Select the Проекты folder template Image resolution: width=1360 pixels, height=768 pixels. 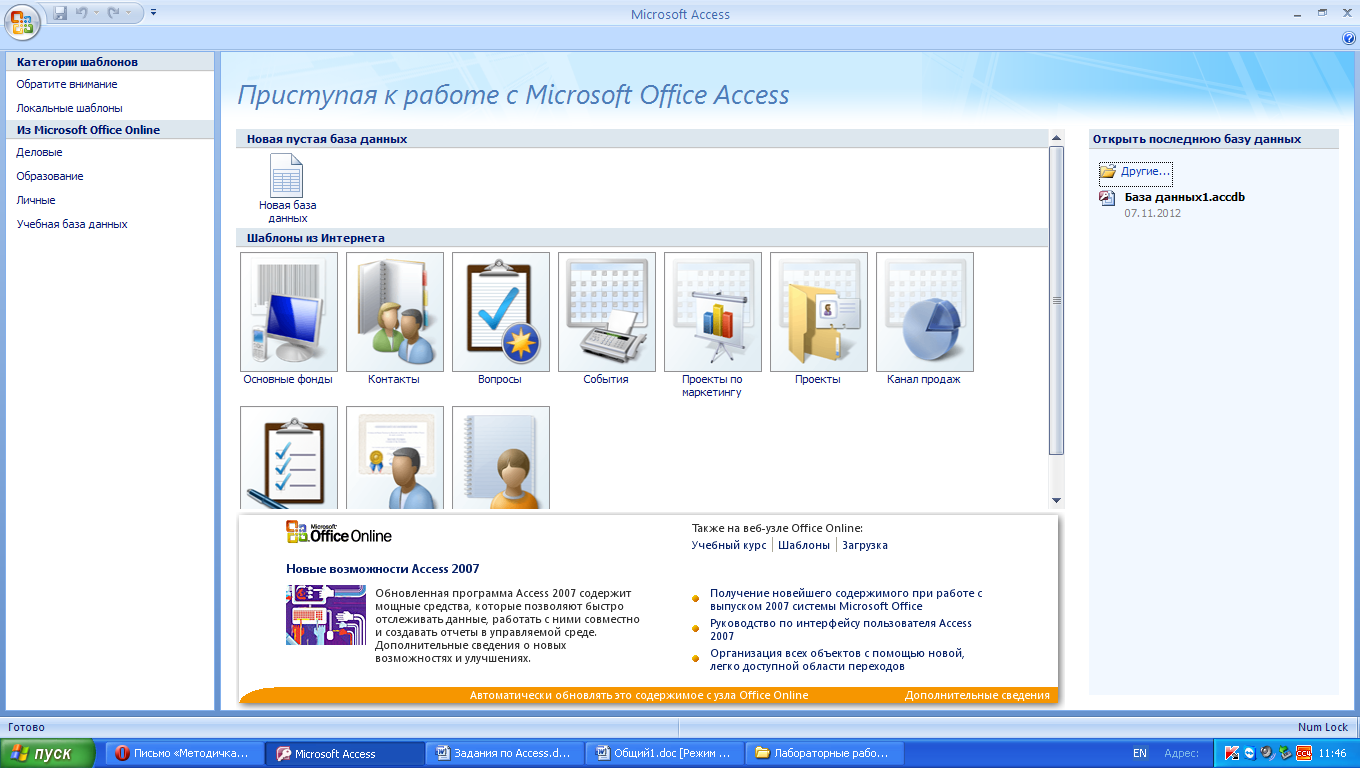point(818,319)
